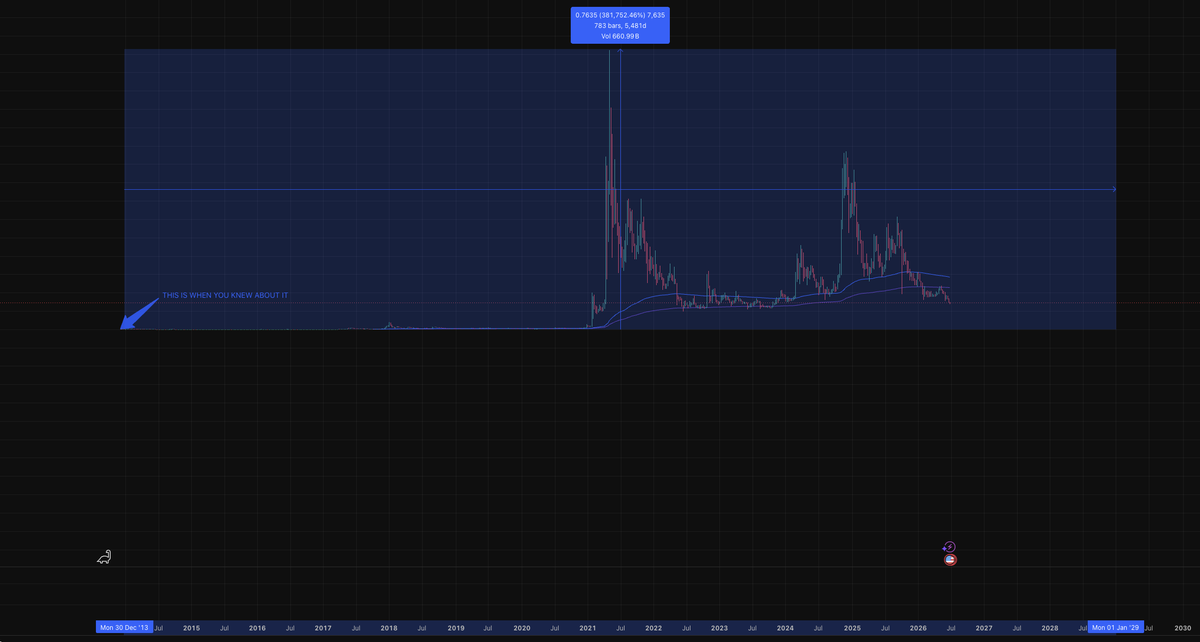Click the 2022 label on time axis

[654, 628]
